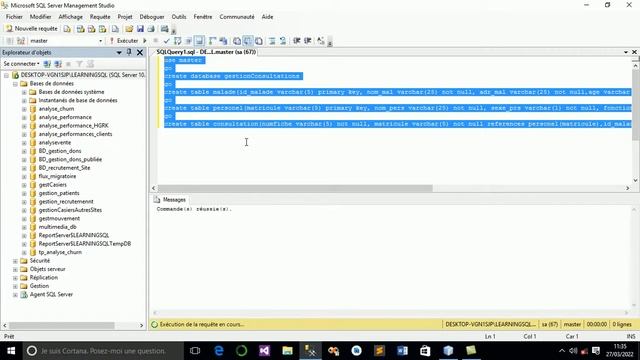Expand the multimedia_db database node

(24, 227)
